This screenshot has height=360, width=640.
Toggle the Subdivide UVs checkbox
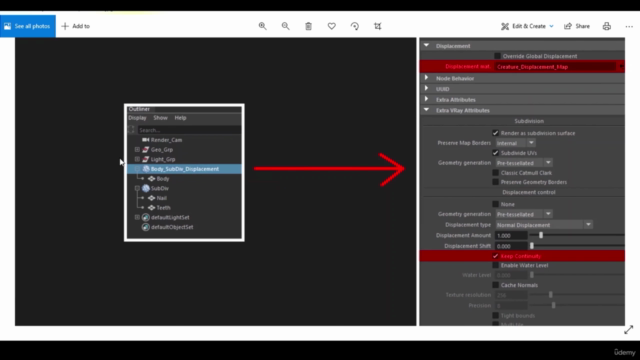point(496,153)
